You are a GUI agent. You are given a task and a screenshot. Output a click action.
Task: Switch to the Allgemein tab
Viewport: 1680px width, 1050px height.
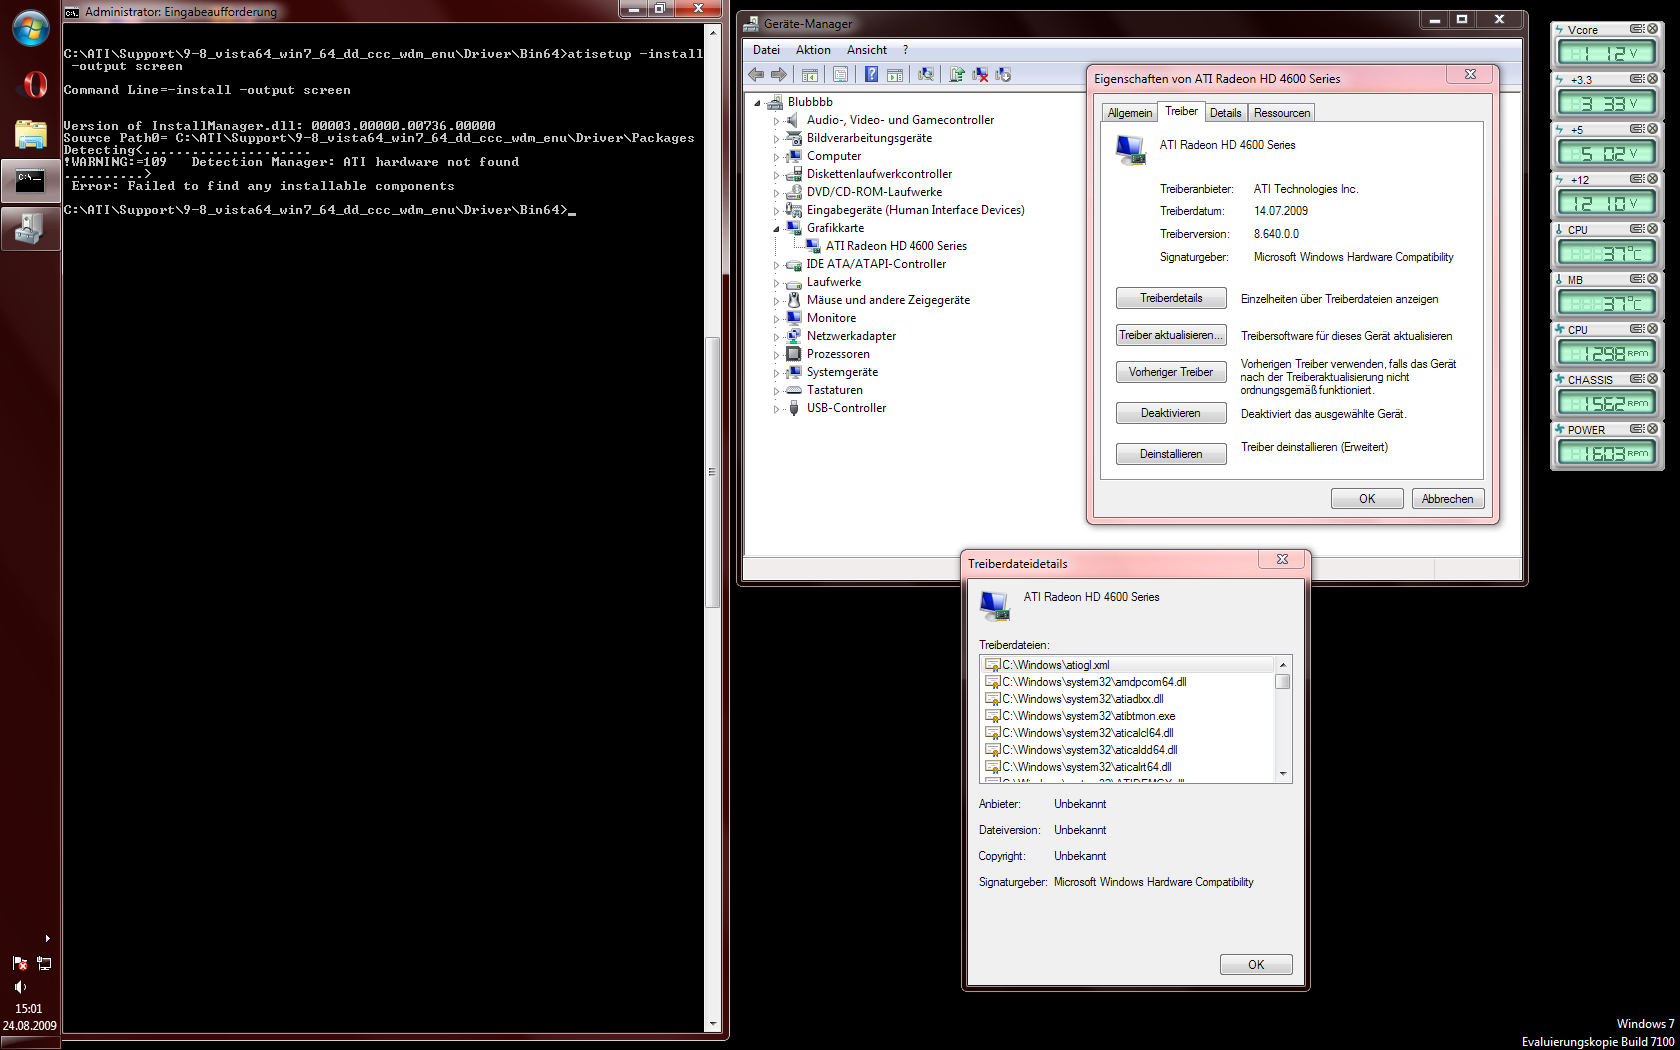click(1130, 113)
